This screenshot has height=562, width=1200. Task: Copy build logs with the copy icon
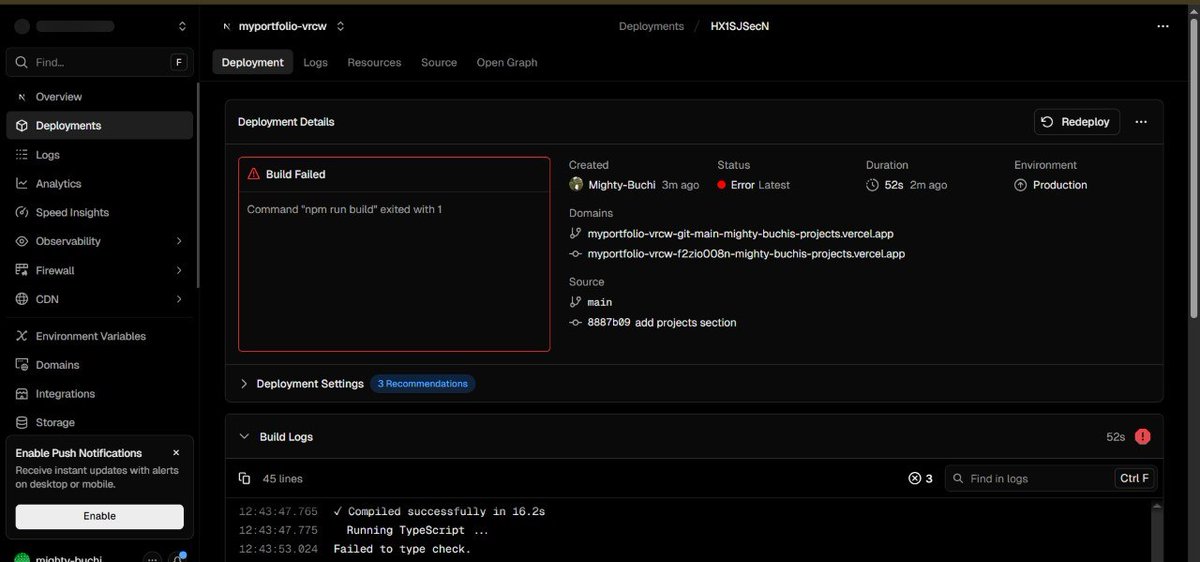(x=245, y=479)
